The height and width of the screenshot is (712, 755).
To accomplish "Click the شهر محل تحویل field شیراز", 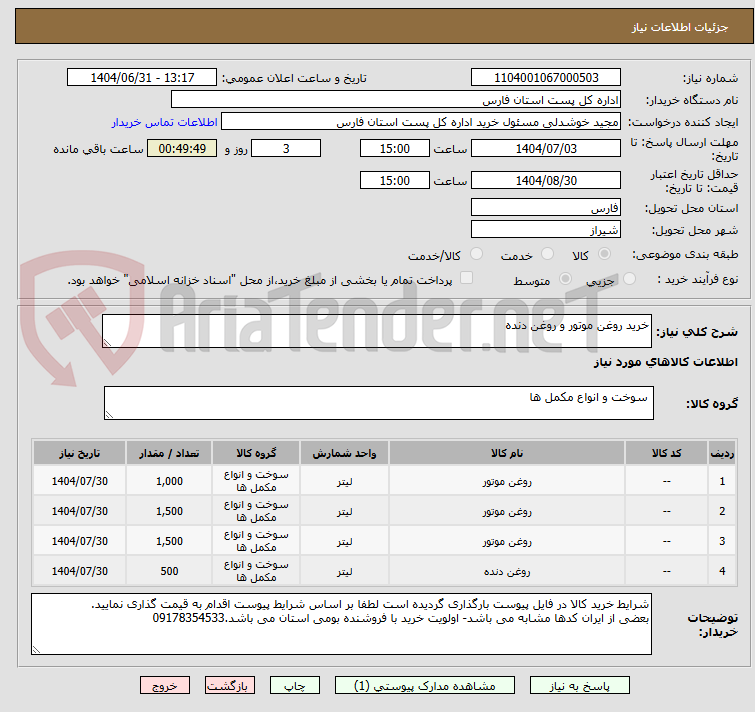I will [x=546, y=230].
